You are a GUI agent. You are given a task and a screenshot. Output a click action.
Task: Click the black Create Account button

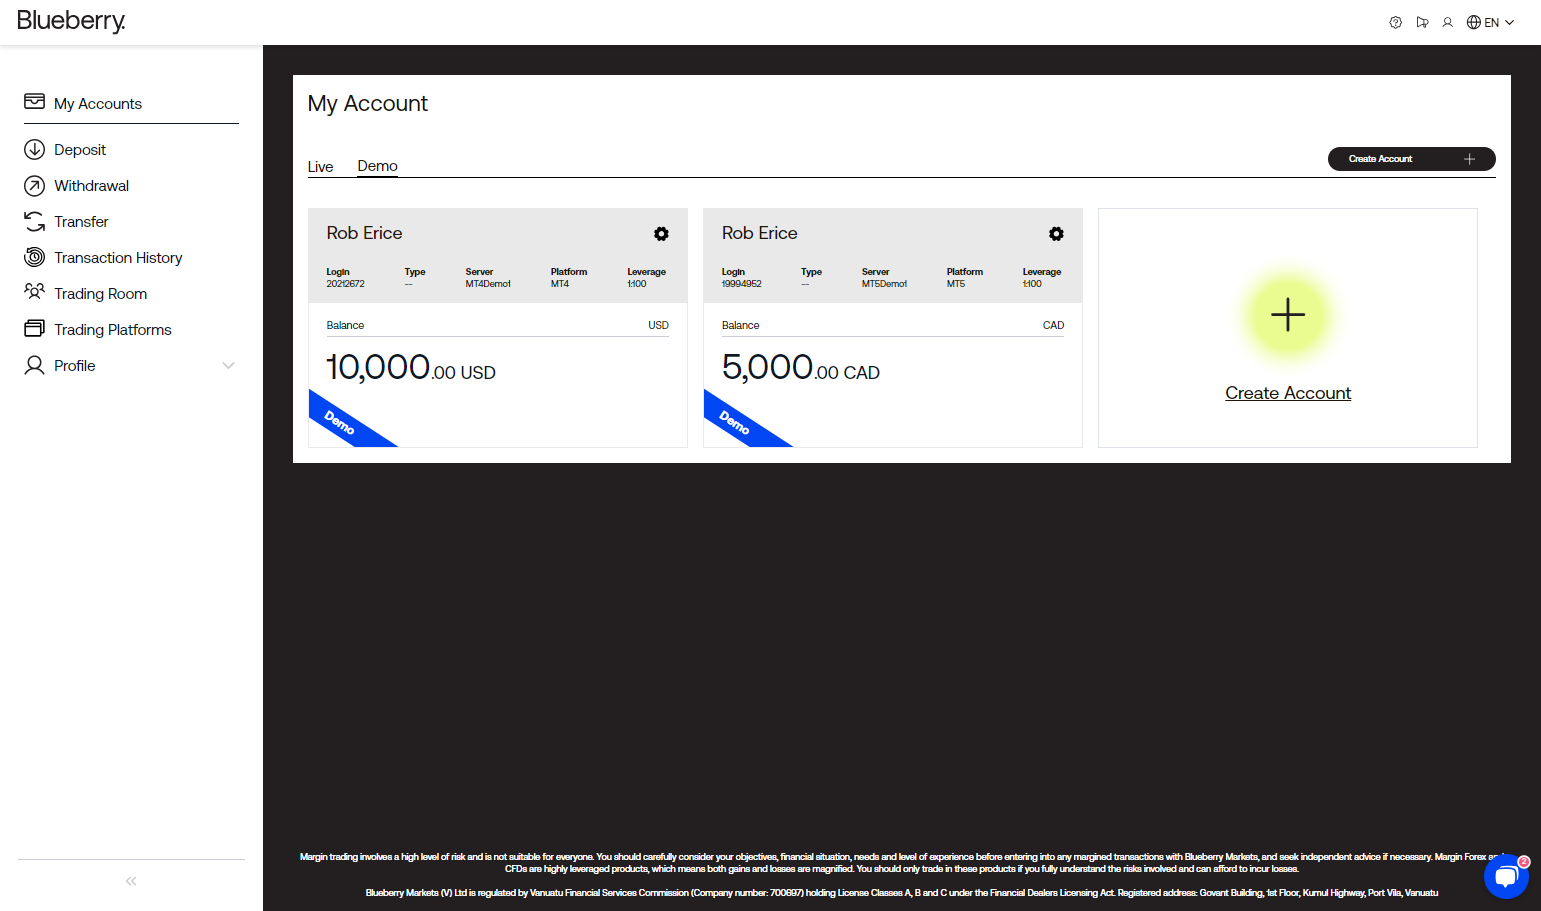(x=1411, y=159)
